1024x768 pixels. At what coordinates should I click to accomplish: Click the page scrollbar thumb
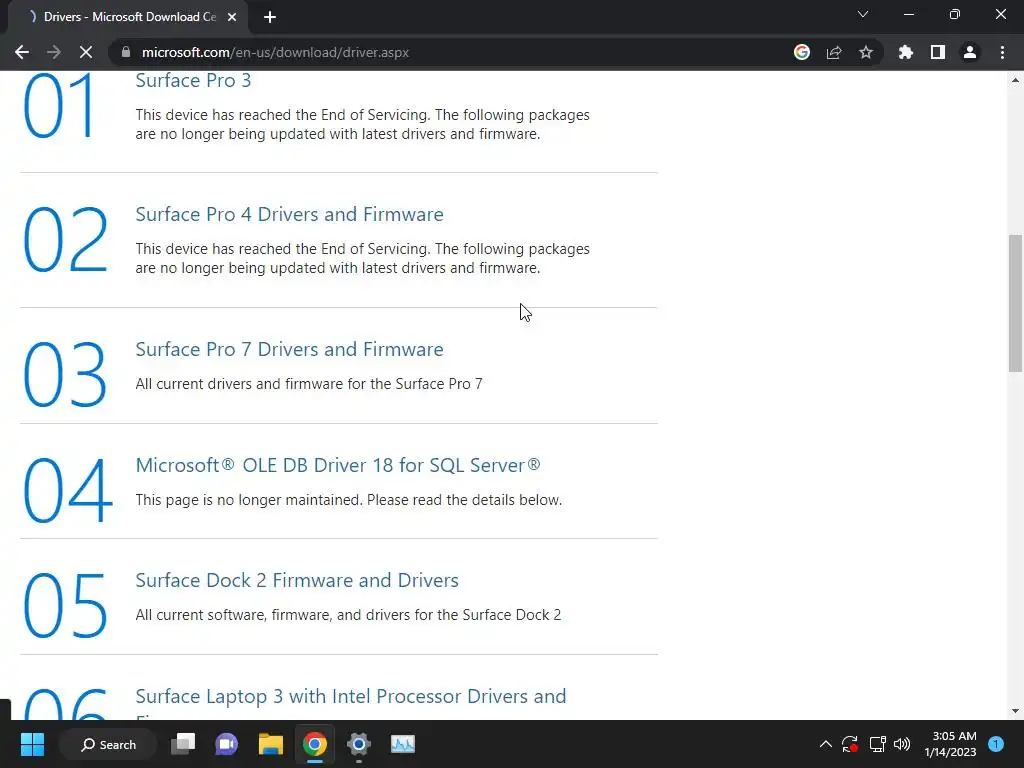pos(1015,303)
